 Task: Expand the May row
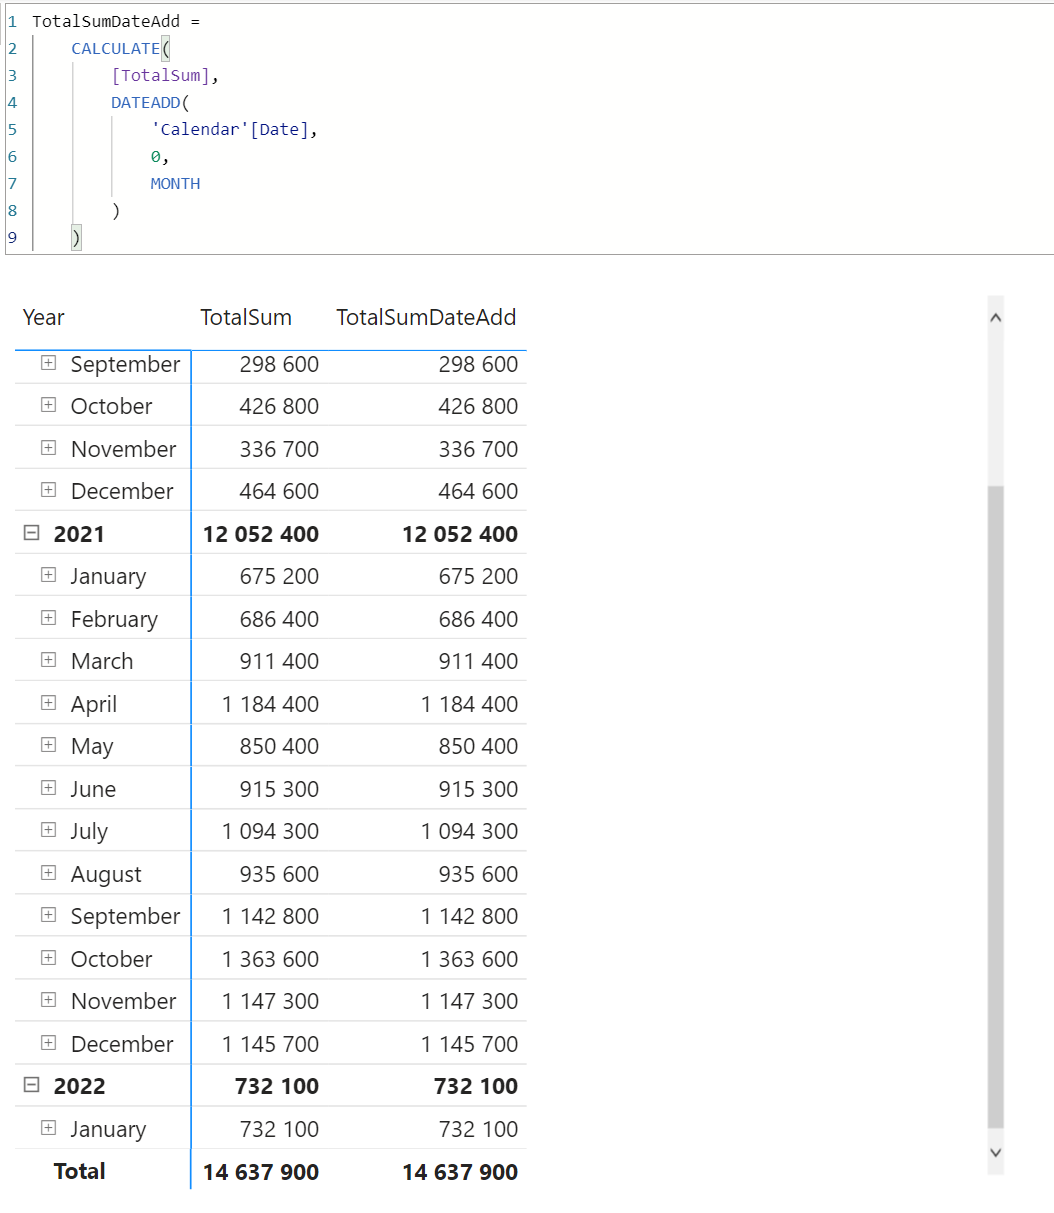click(x=48, y=745)
